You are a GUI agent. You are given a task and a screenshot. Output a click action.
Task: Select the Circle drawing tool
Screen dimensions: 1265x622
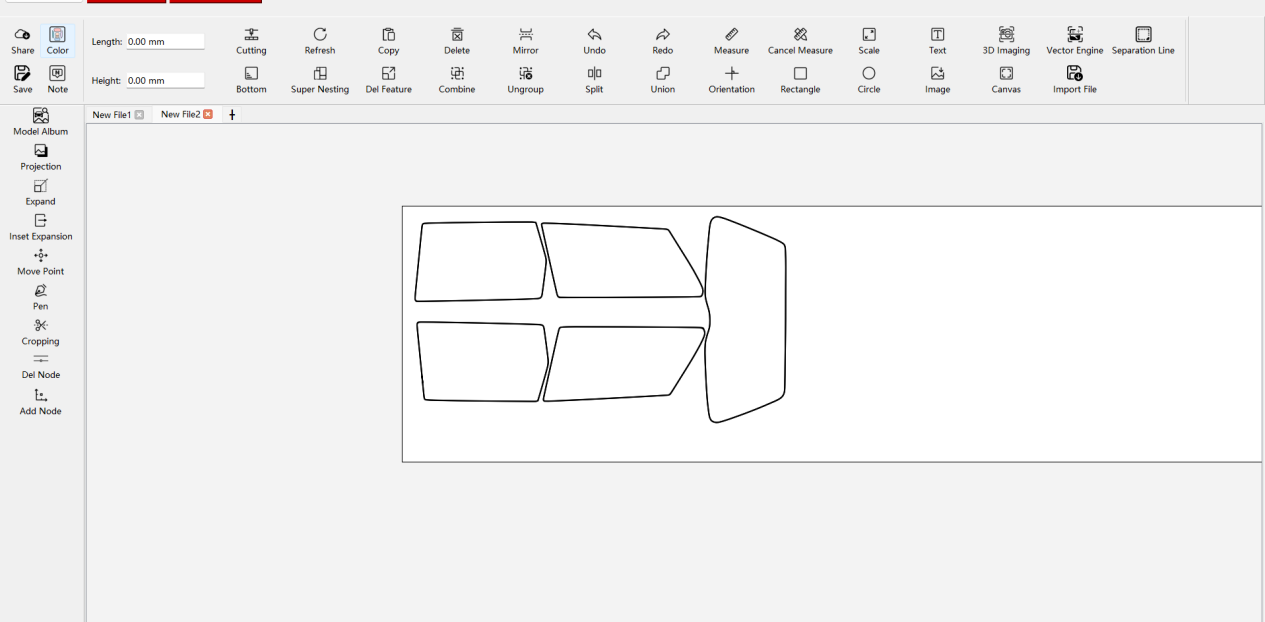click(868, 81)
